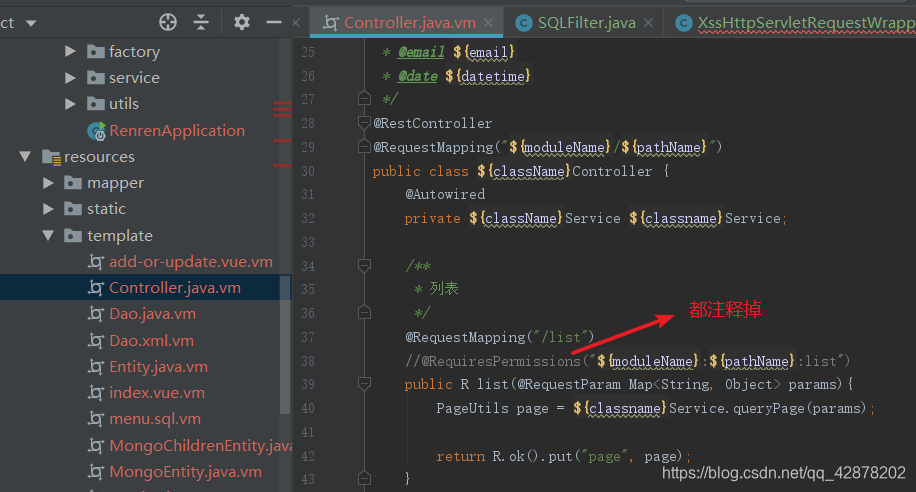Open Dao.java.vm file
The width and height of the screenshot is (916, 492).
(x=152, y=314)
